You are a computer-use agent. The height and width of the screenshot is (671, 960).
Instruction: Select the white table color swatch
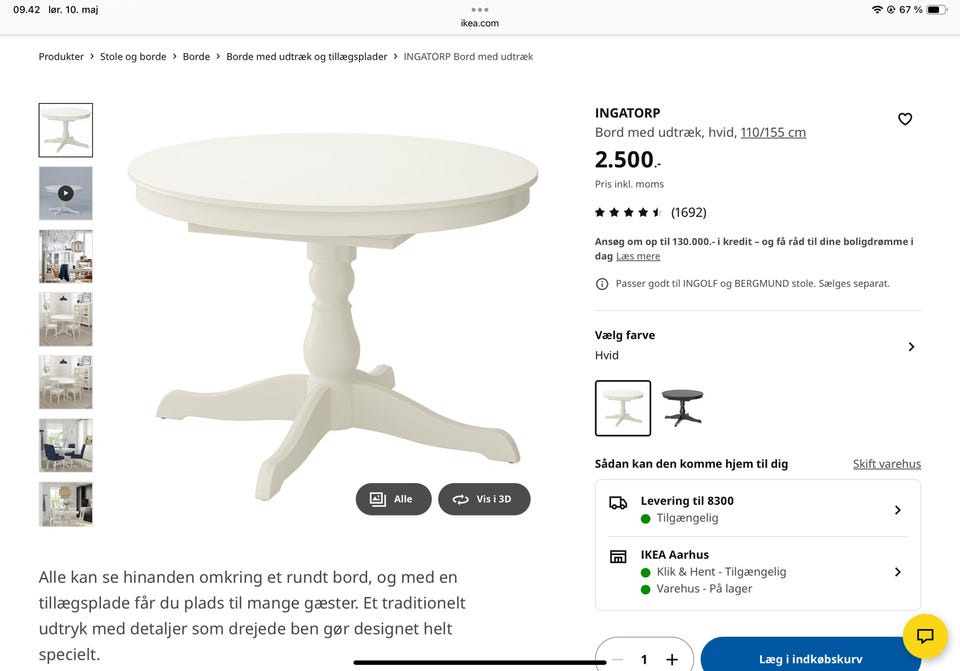623,408
